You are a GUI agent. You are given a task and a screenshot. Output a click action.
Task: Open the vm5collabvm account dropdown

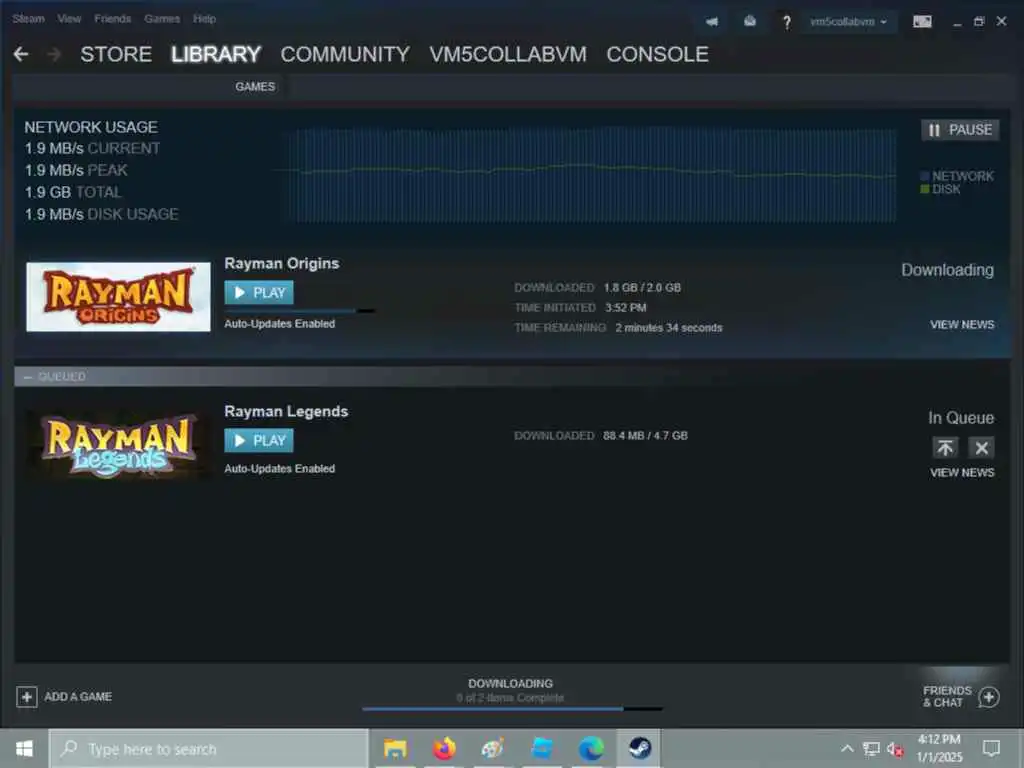tap(848, 22)
